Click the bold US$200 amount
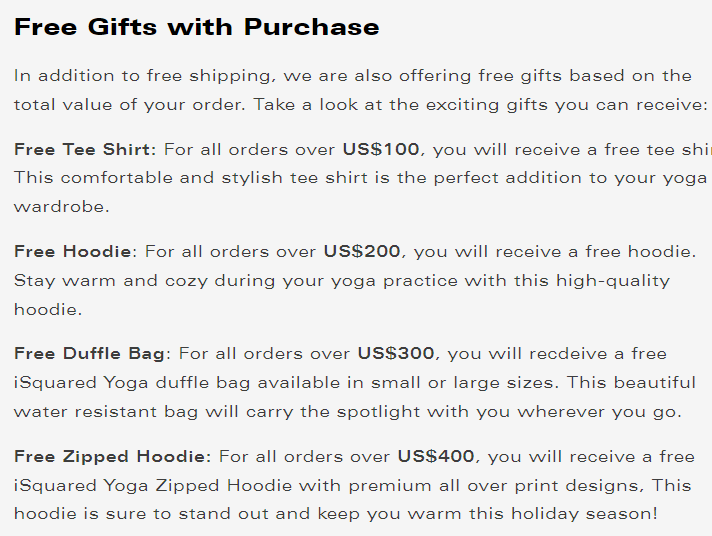 [362, 251]
